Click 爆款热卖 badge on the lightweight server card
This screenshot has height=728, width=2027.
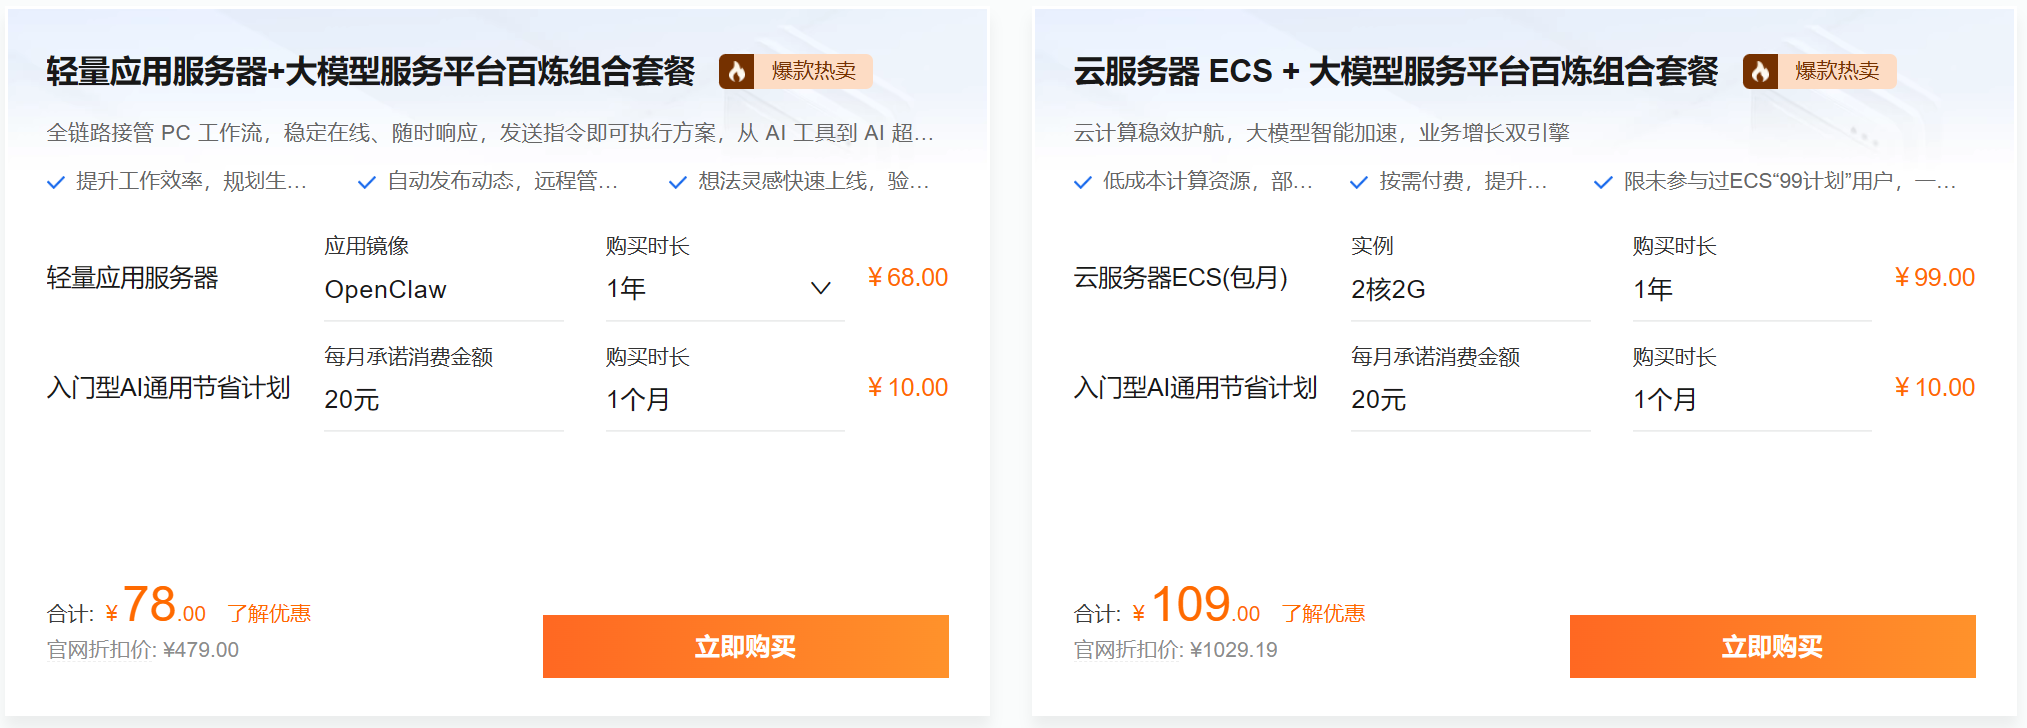[x=813, y=71]
